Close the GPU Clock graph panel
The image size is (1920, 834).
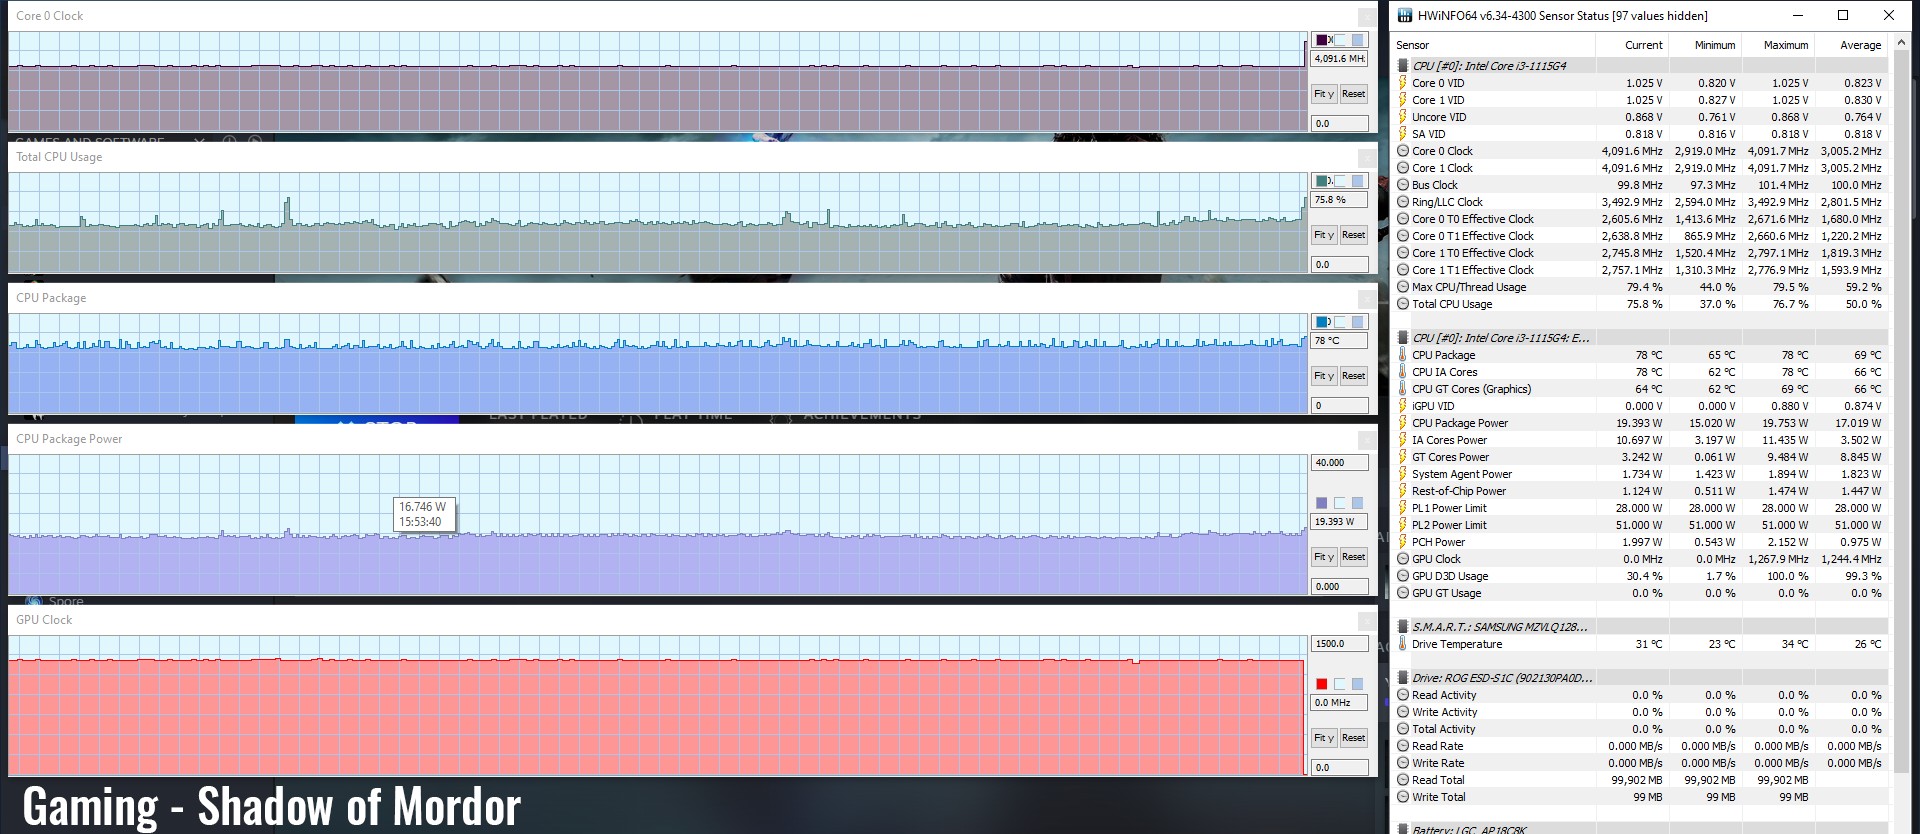point(1366,621)
